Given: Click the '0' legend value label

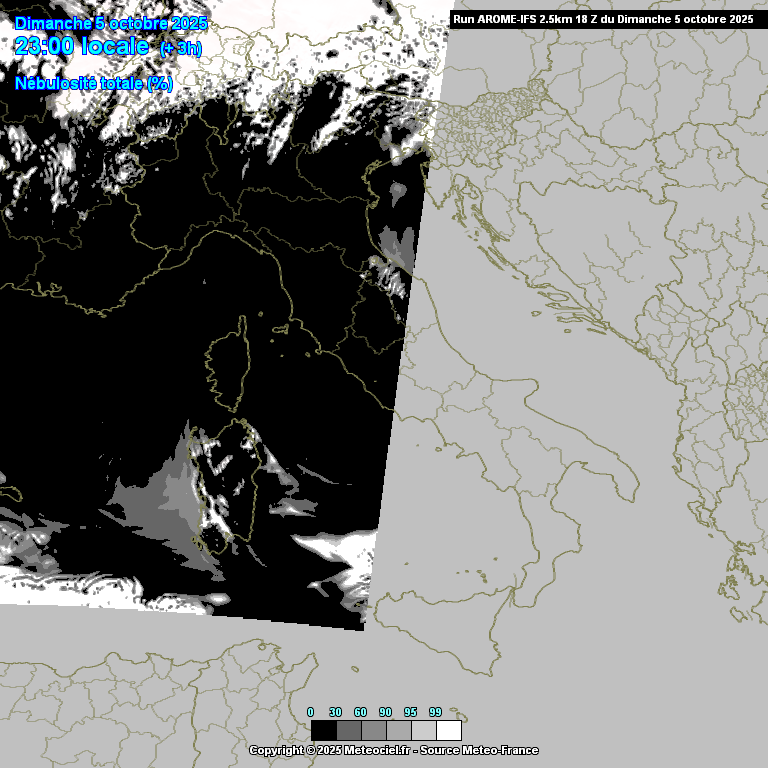Looking at the screenshot, I should pos(310,712).
